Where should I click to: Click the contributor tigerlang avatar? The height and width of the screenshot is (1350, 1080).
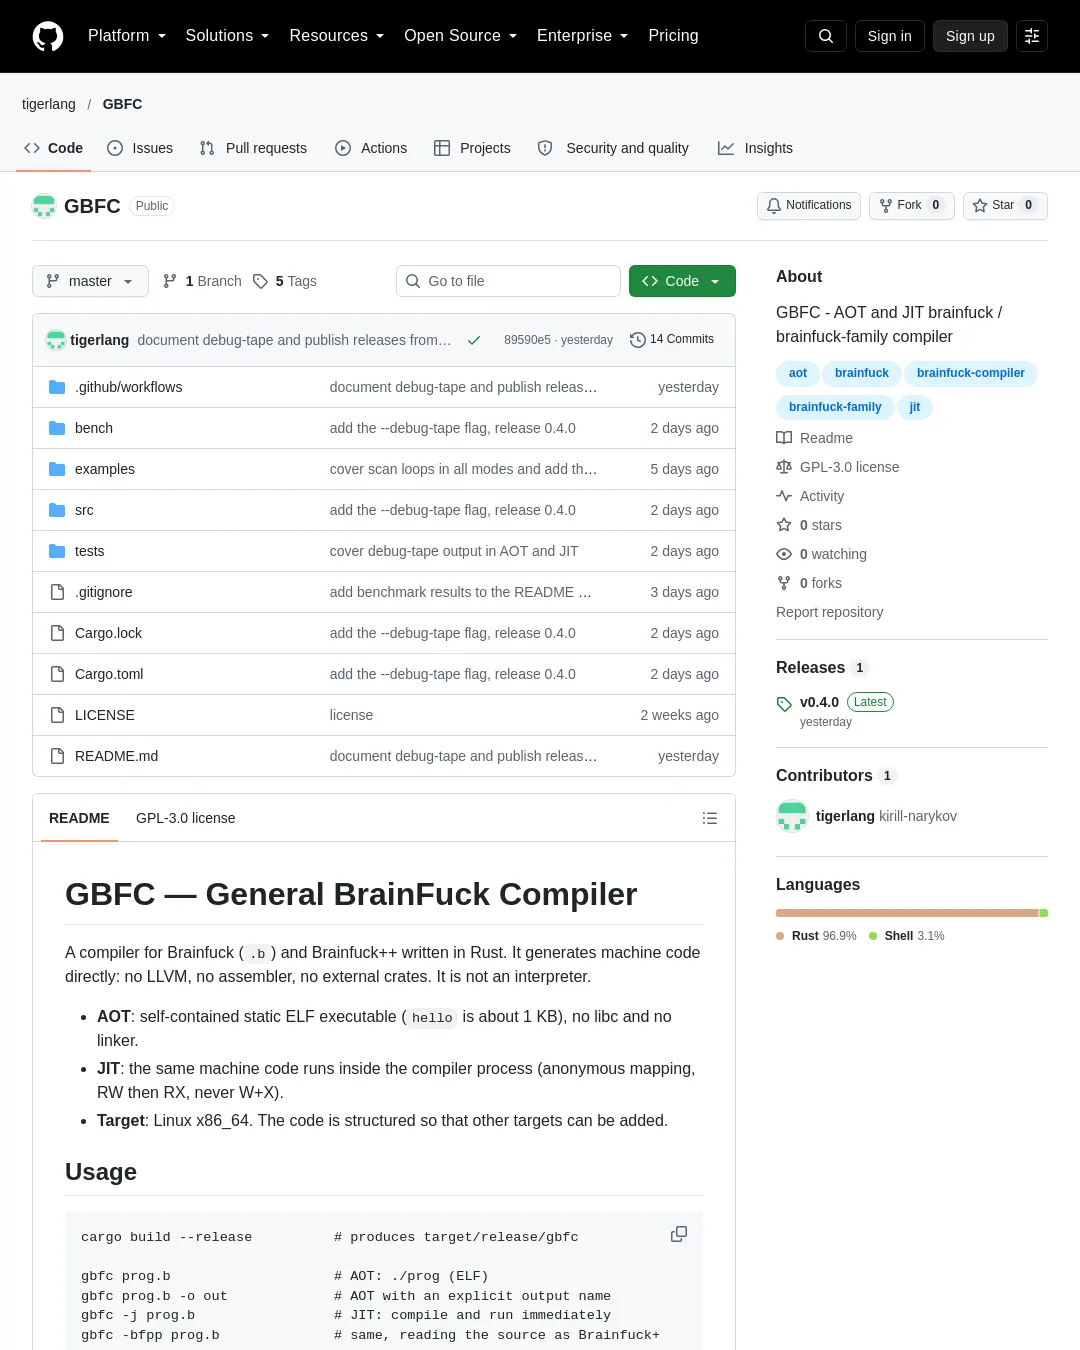[x=792, y=816]
